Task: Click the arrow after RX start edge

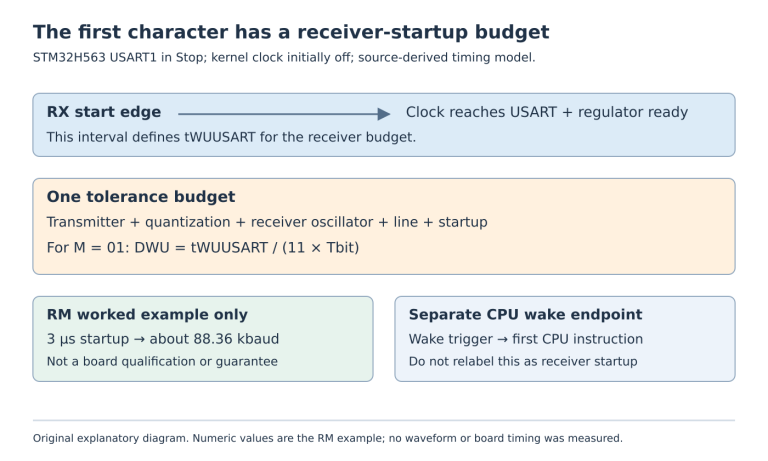Action: tap(284, 114)
